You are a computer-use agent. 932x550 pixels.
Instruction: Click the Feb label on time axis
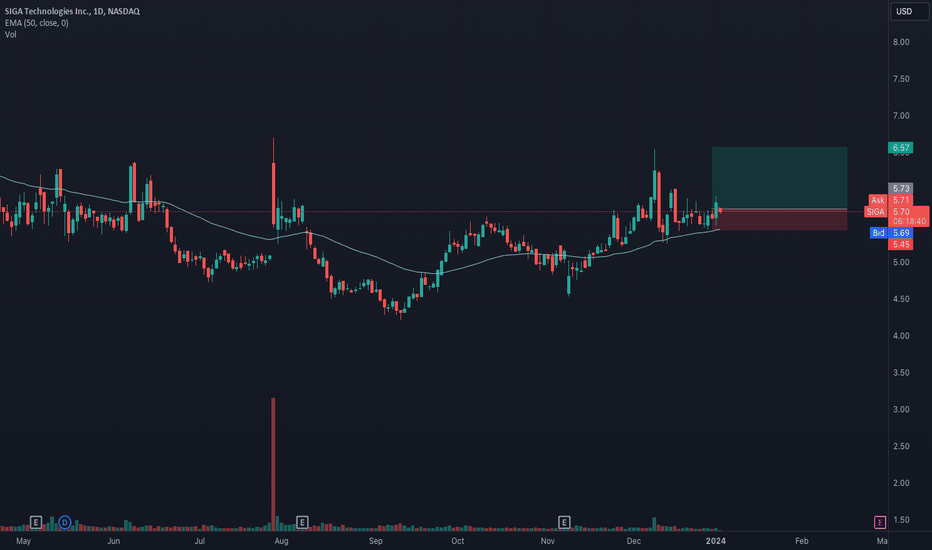pos(802,541)
